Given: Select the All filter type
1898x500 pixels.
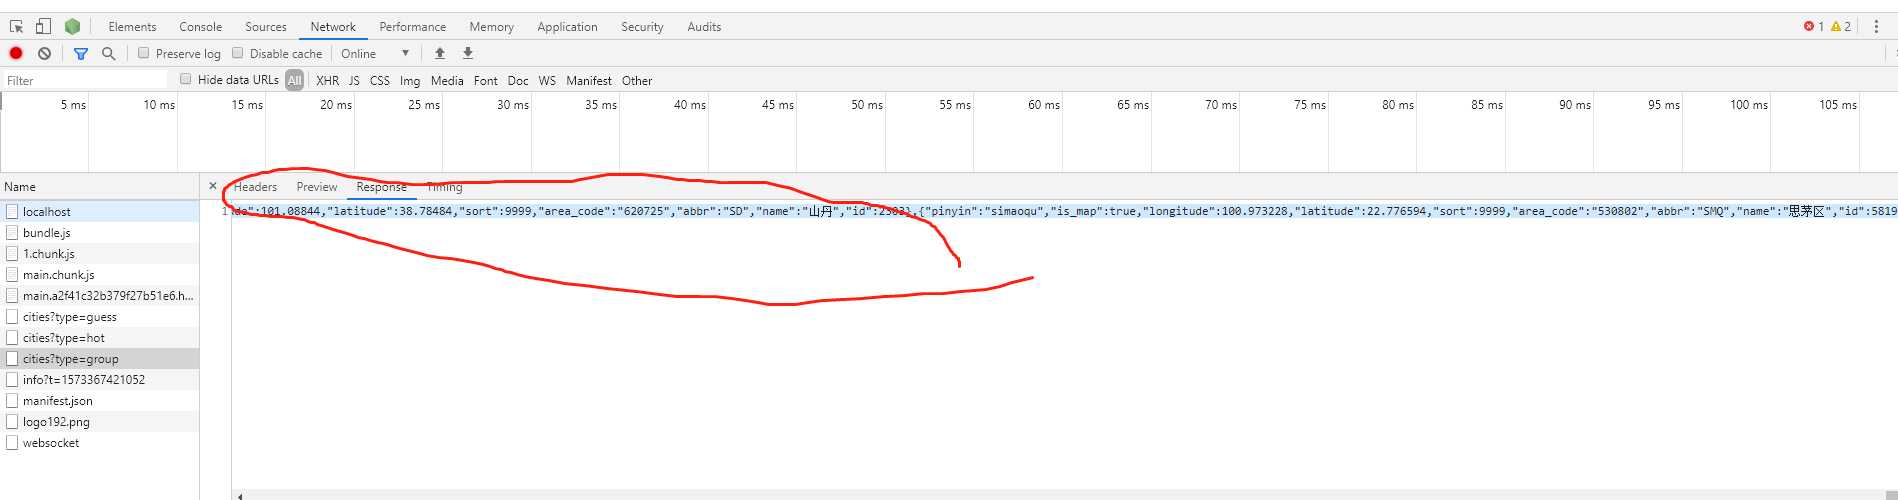Looking at the screenshot, I should 294,80.
